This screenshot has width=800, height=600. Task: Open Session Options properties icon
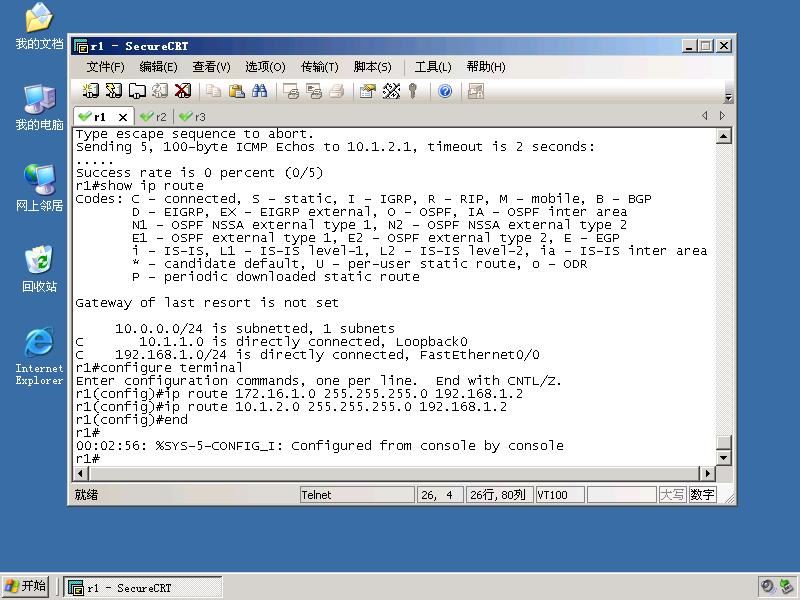coord(367,91)
